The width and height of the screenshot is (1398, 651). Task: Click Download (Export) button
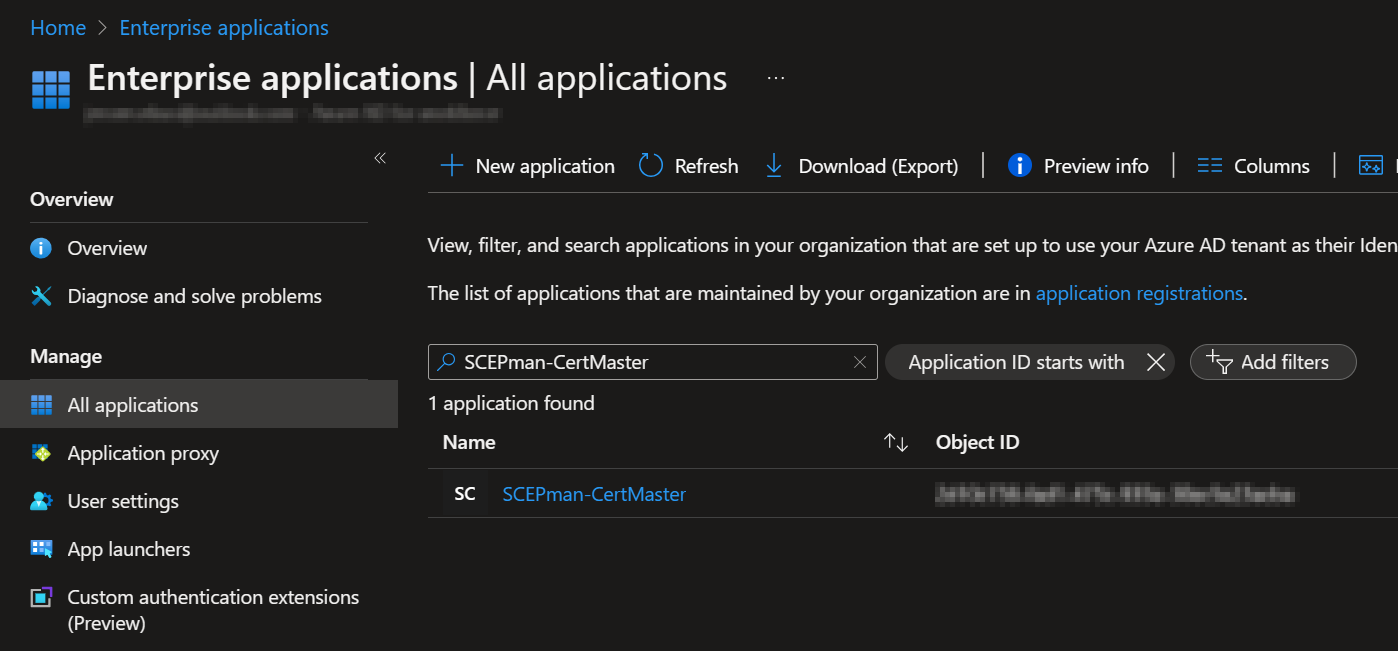pos(862,166)
